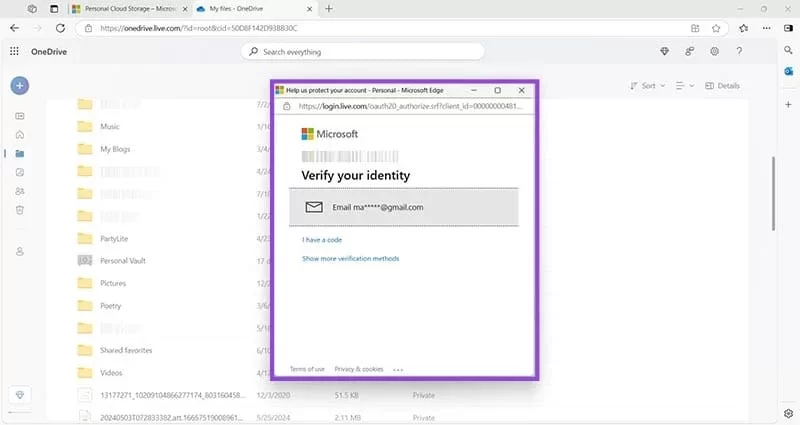Toggle the Details pane
Image resolution: width=800 pixels, height=425 pixels.
click(x=722, y=86)
